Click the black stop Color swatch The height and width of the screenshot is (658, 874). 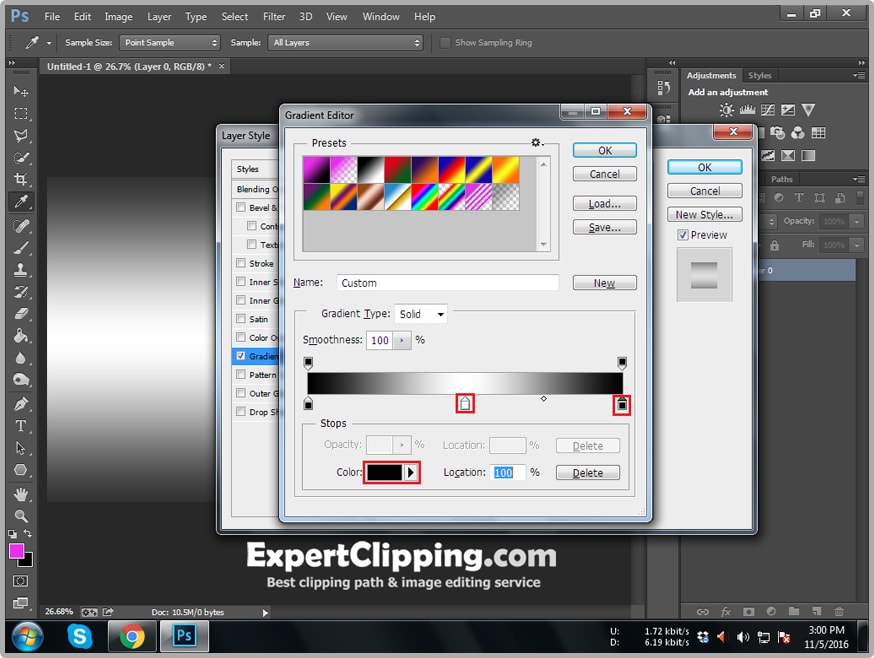(x=384, y=472)
